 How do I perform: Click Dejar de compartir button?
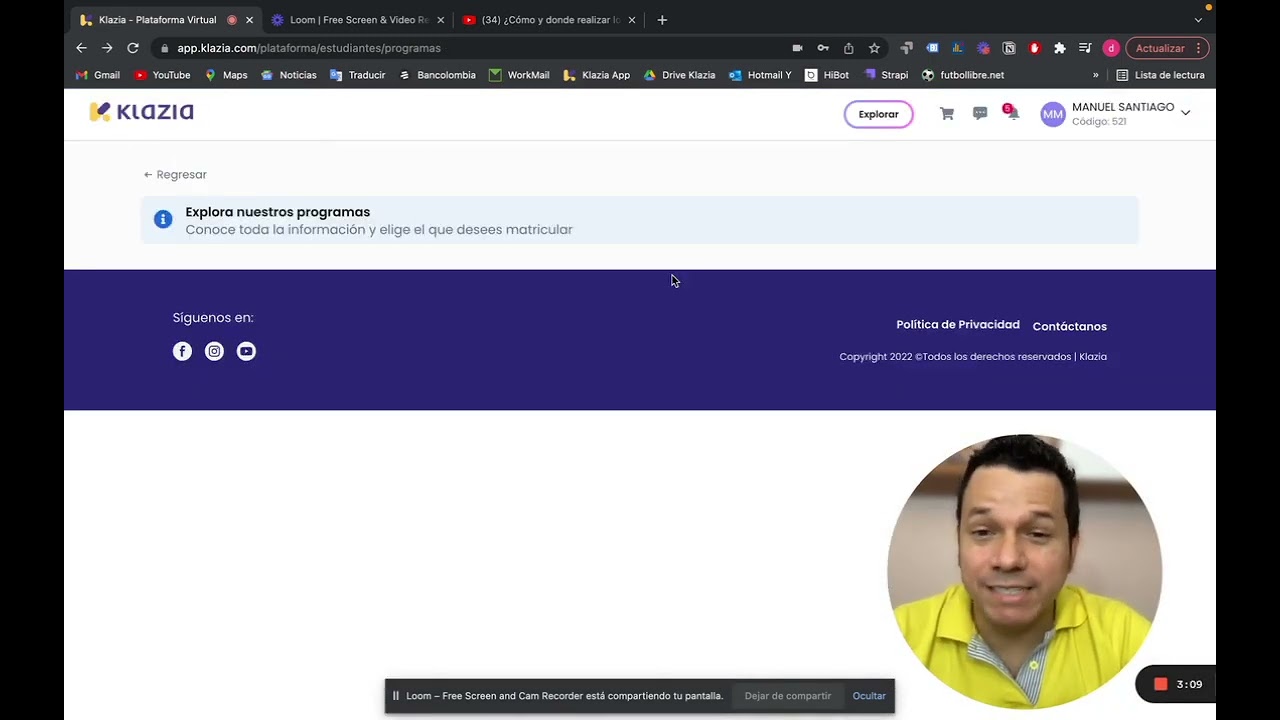(787, 696)
